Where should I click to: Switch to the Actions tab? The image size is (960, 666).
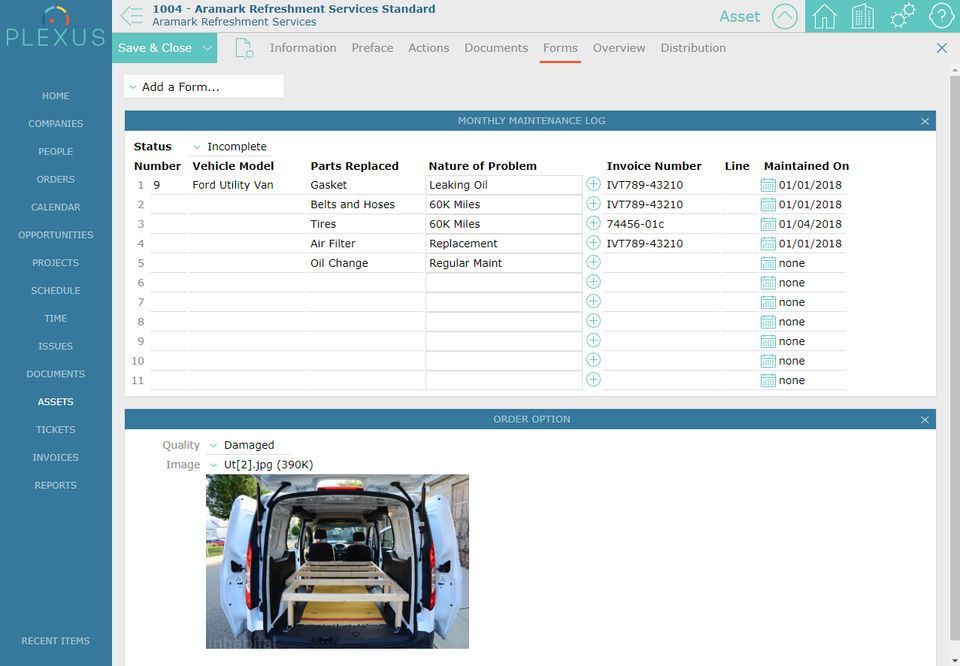429,48
